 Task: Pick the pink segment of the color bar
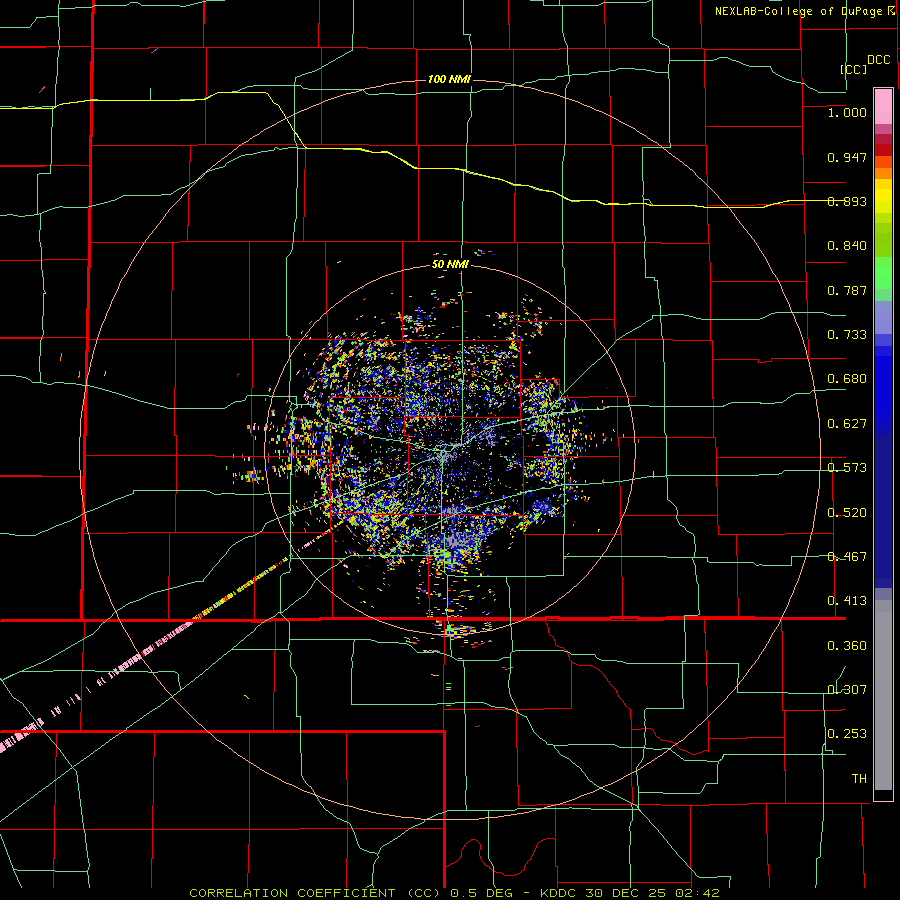point(883,107)
